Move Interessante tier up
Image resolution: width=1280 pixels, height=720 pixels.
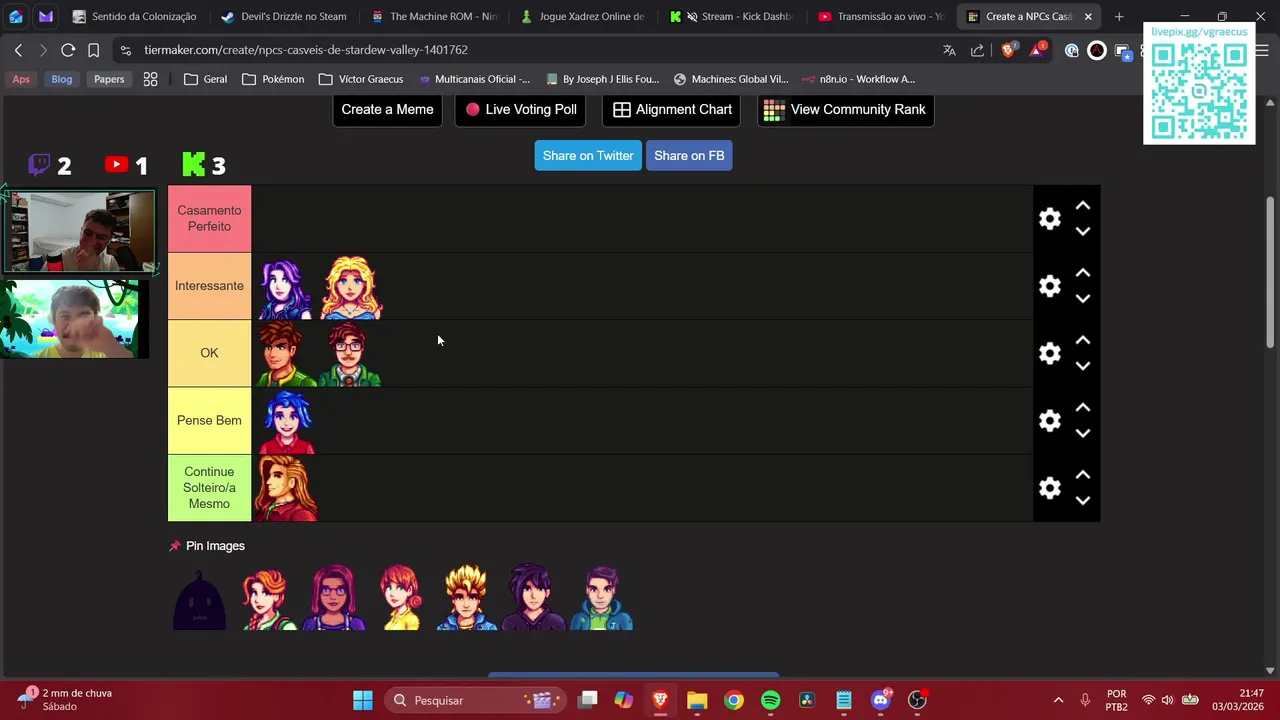(x=1082, y=273)
